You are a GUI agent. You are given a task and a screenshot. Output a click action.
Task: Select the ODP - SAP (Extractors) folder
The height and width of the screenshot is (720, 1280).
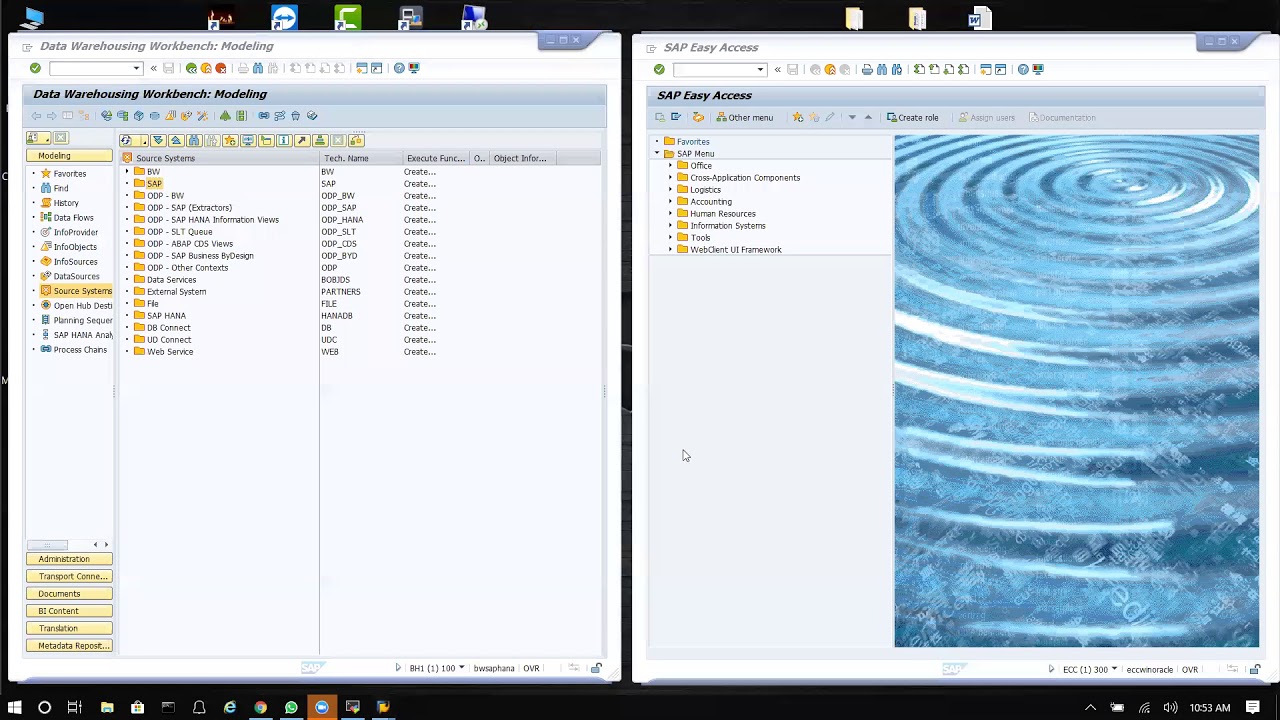point(189,208)
